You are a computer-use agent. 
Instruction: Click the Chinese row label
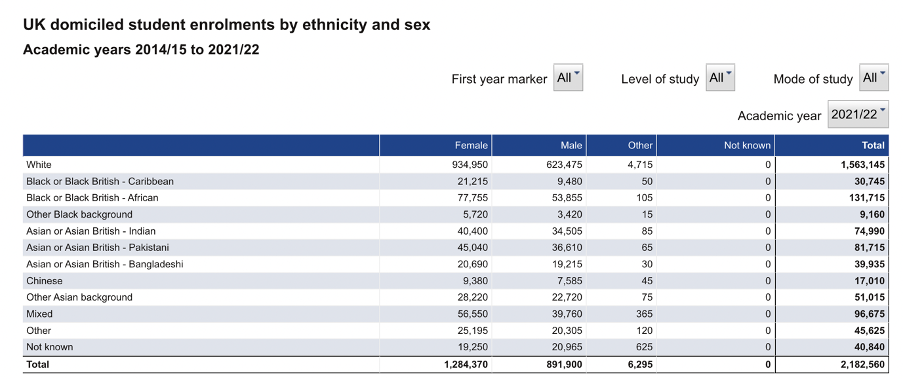tap(44, 281)
